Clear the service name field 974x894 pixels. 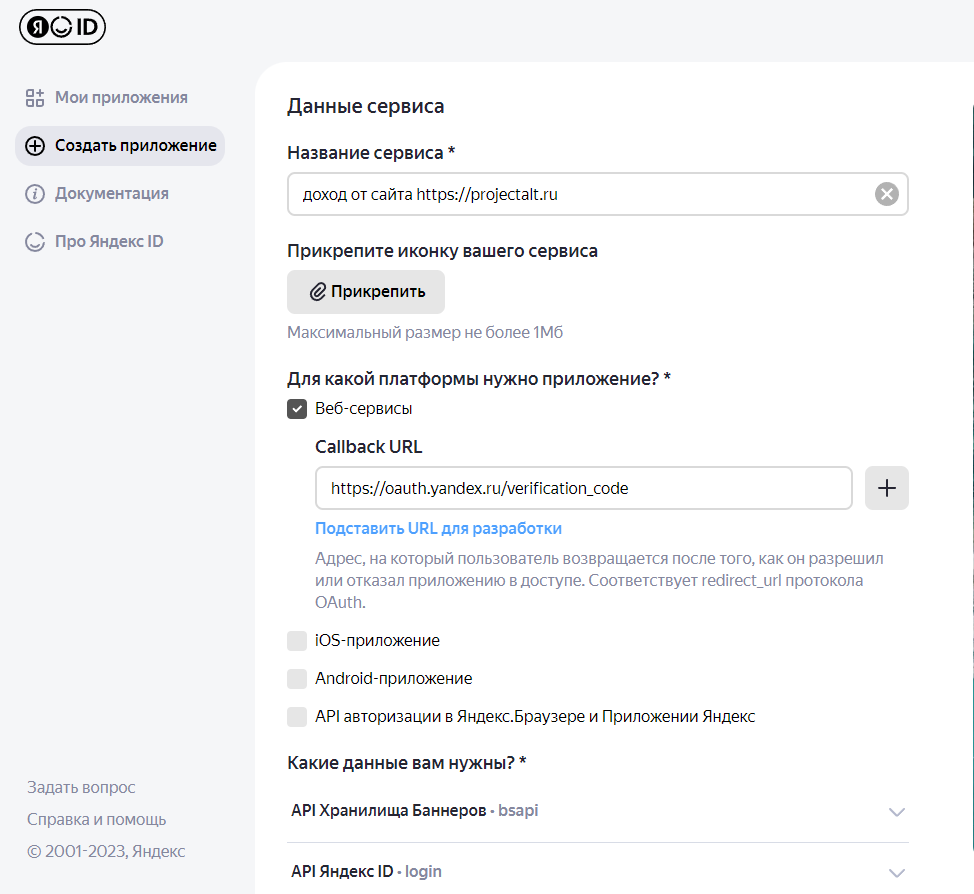pos(886,194)
